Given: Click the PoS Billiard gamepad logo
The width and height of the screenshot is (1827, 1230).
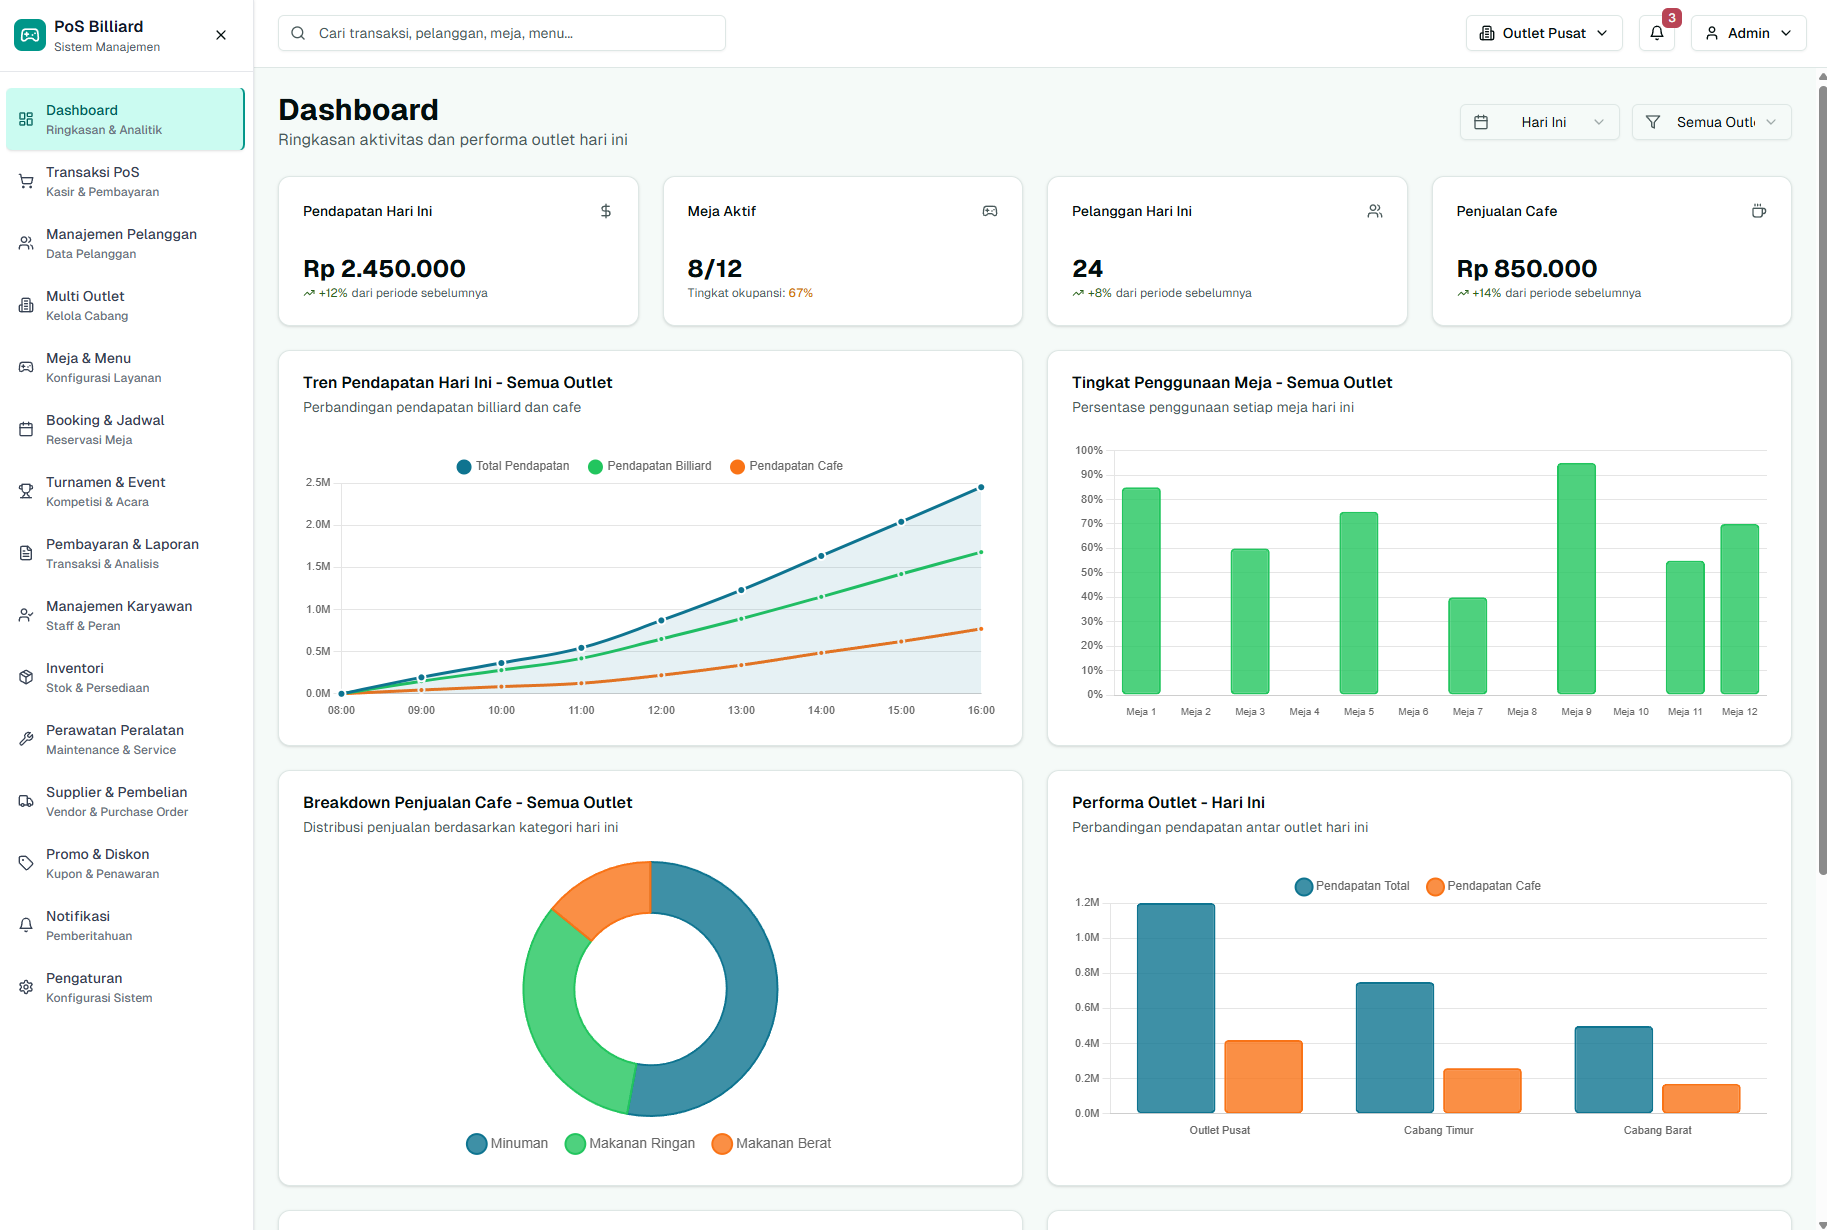Looking at the screenshot, I should tap(30, 35).
